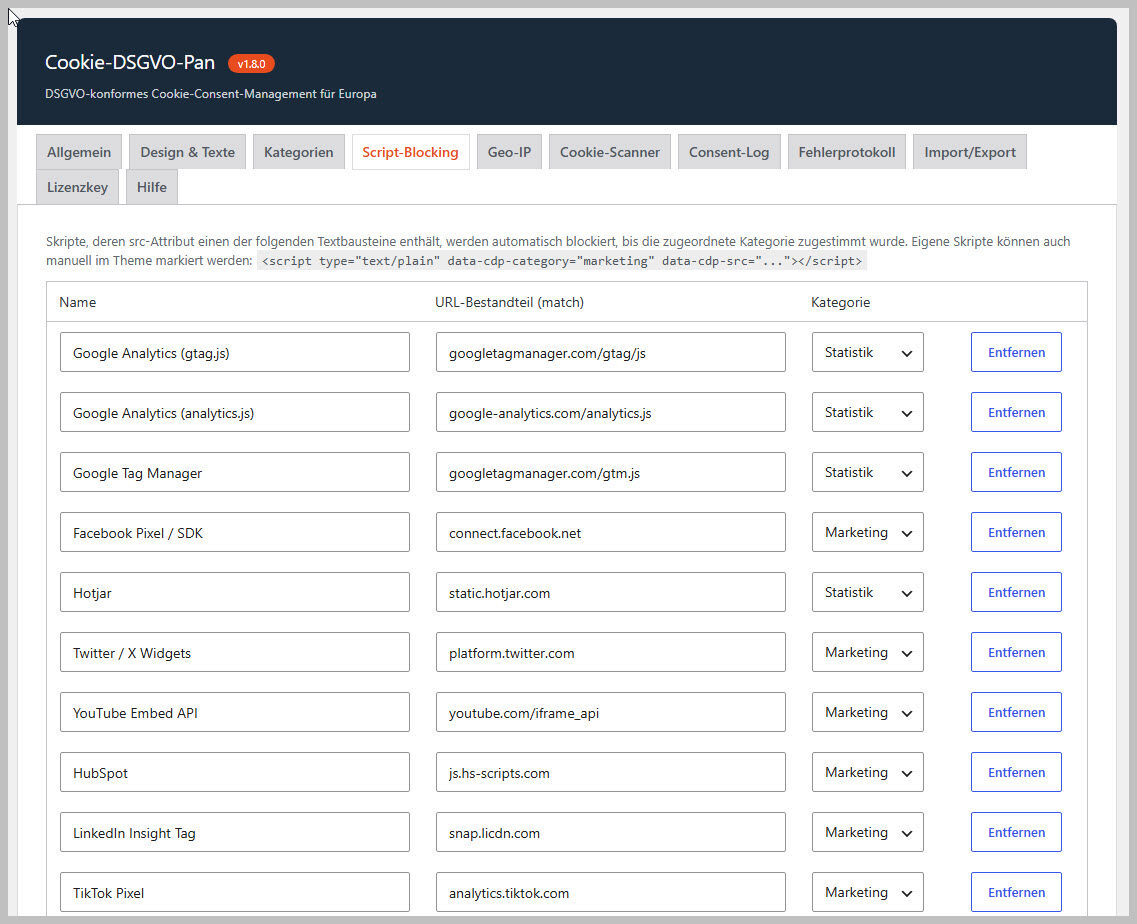Click the Kategorie column header
The height and width of the screenshot is (924, 1137).
pyautogui.click(x=840, y=302)
